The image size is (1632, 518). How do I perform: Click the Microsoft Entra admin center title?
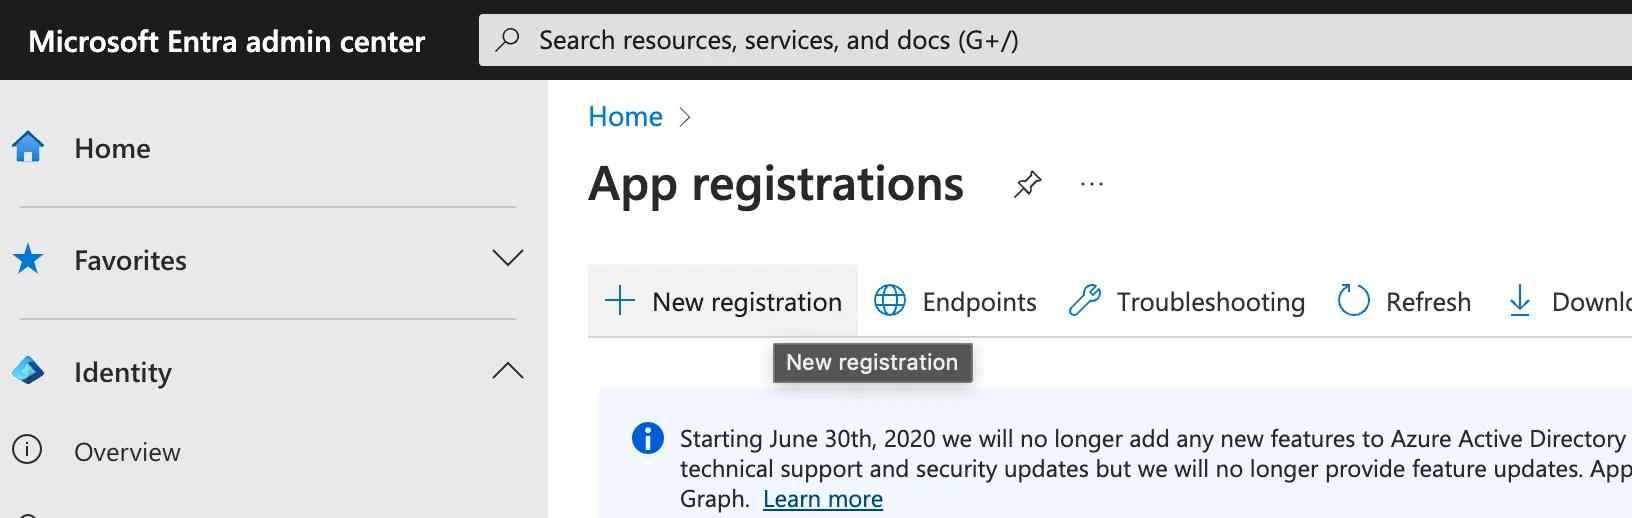point(227,41)
